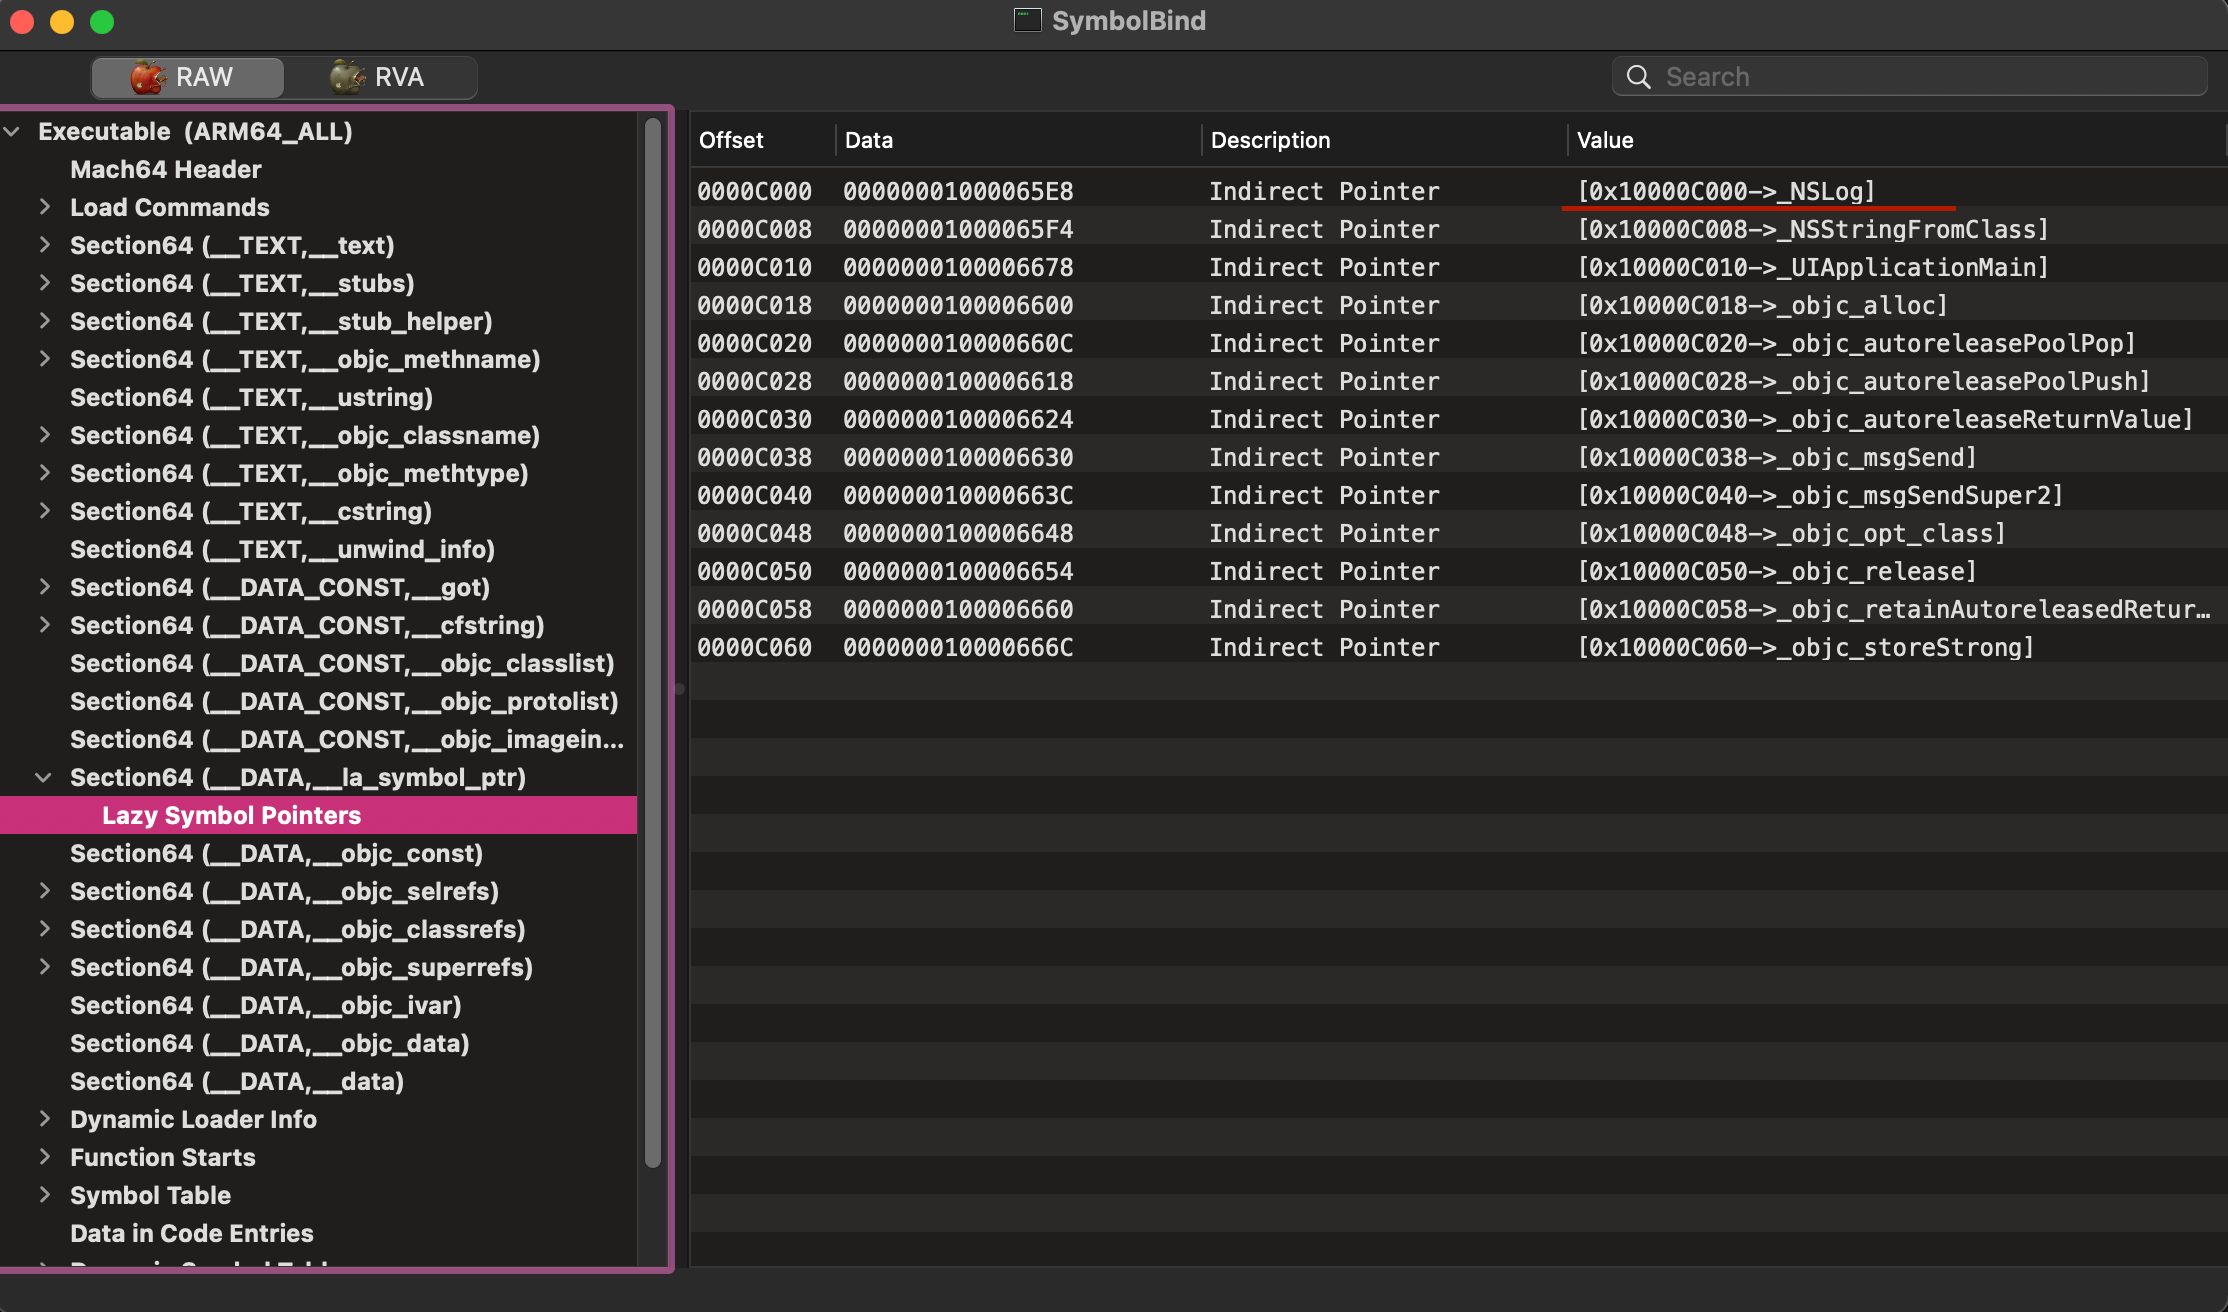Select the _objc_storeStrong row value

click(1806, 647)
